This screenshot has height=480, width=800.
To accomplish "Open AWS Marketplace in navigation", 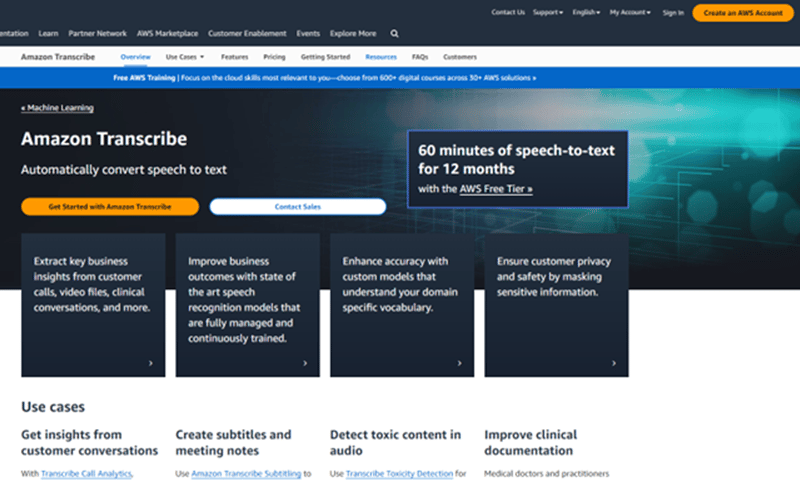I will pos(167,34).
